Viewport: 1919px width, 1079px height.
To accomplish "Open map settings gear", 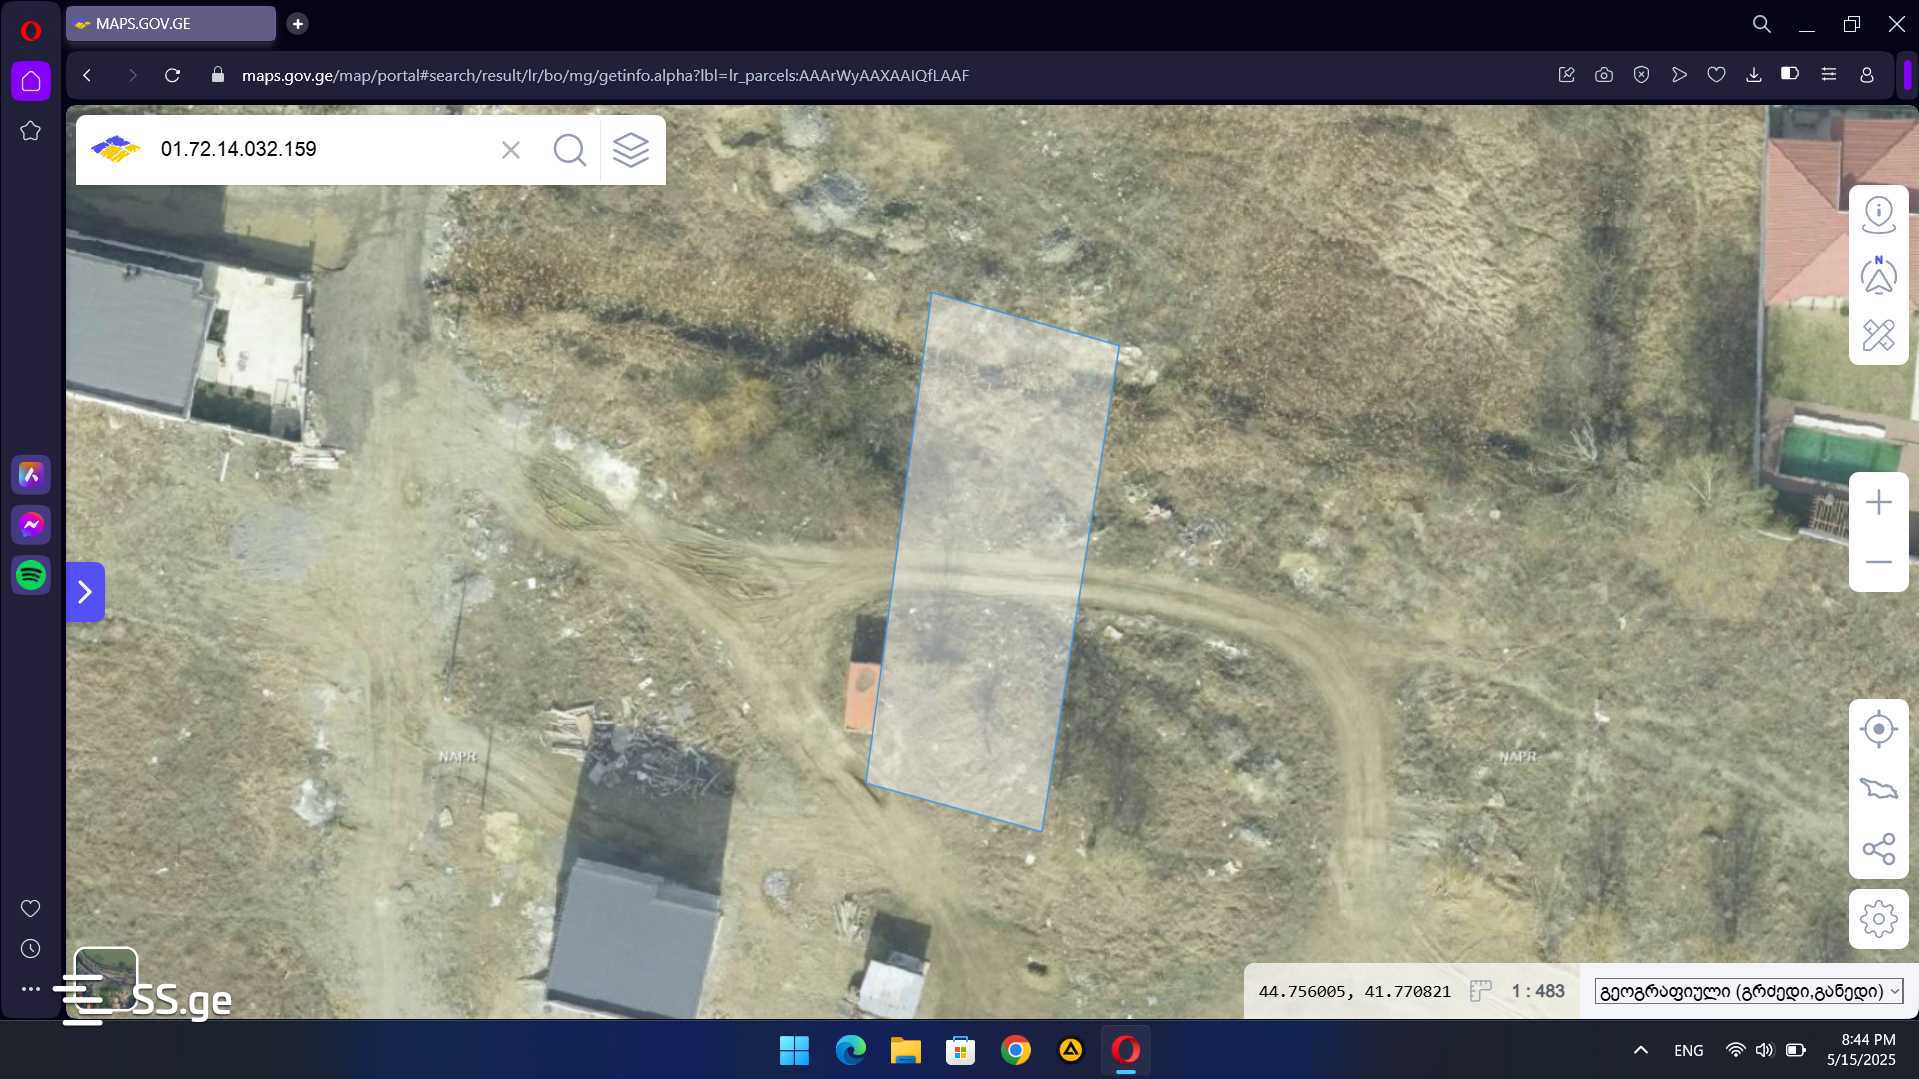I will [1878, 919].
